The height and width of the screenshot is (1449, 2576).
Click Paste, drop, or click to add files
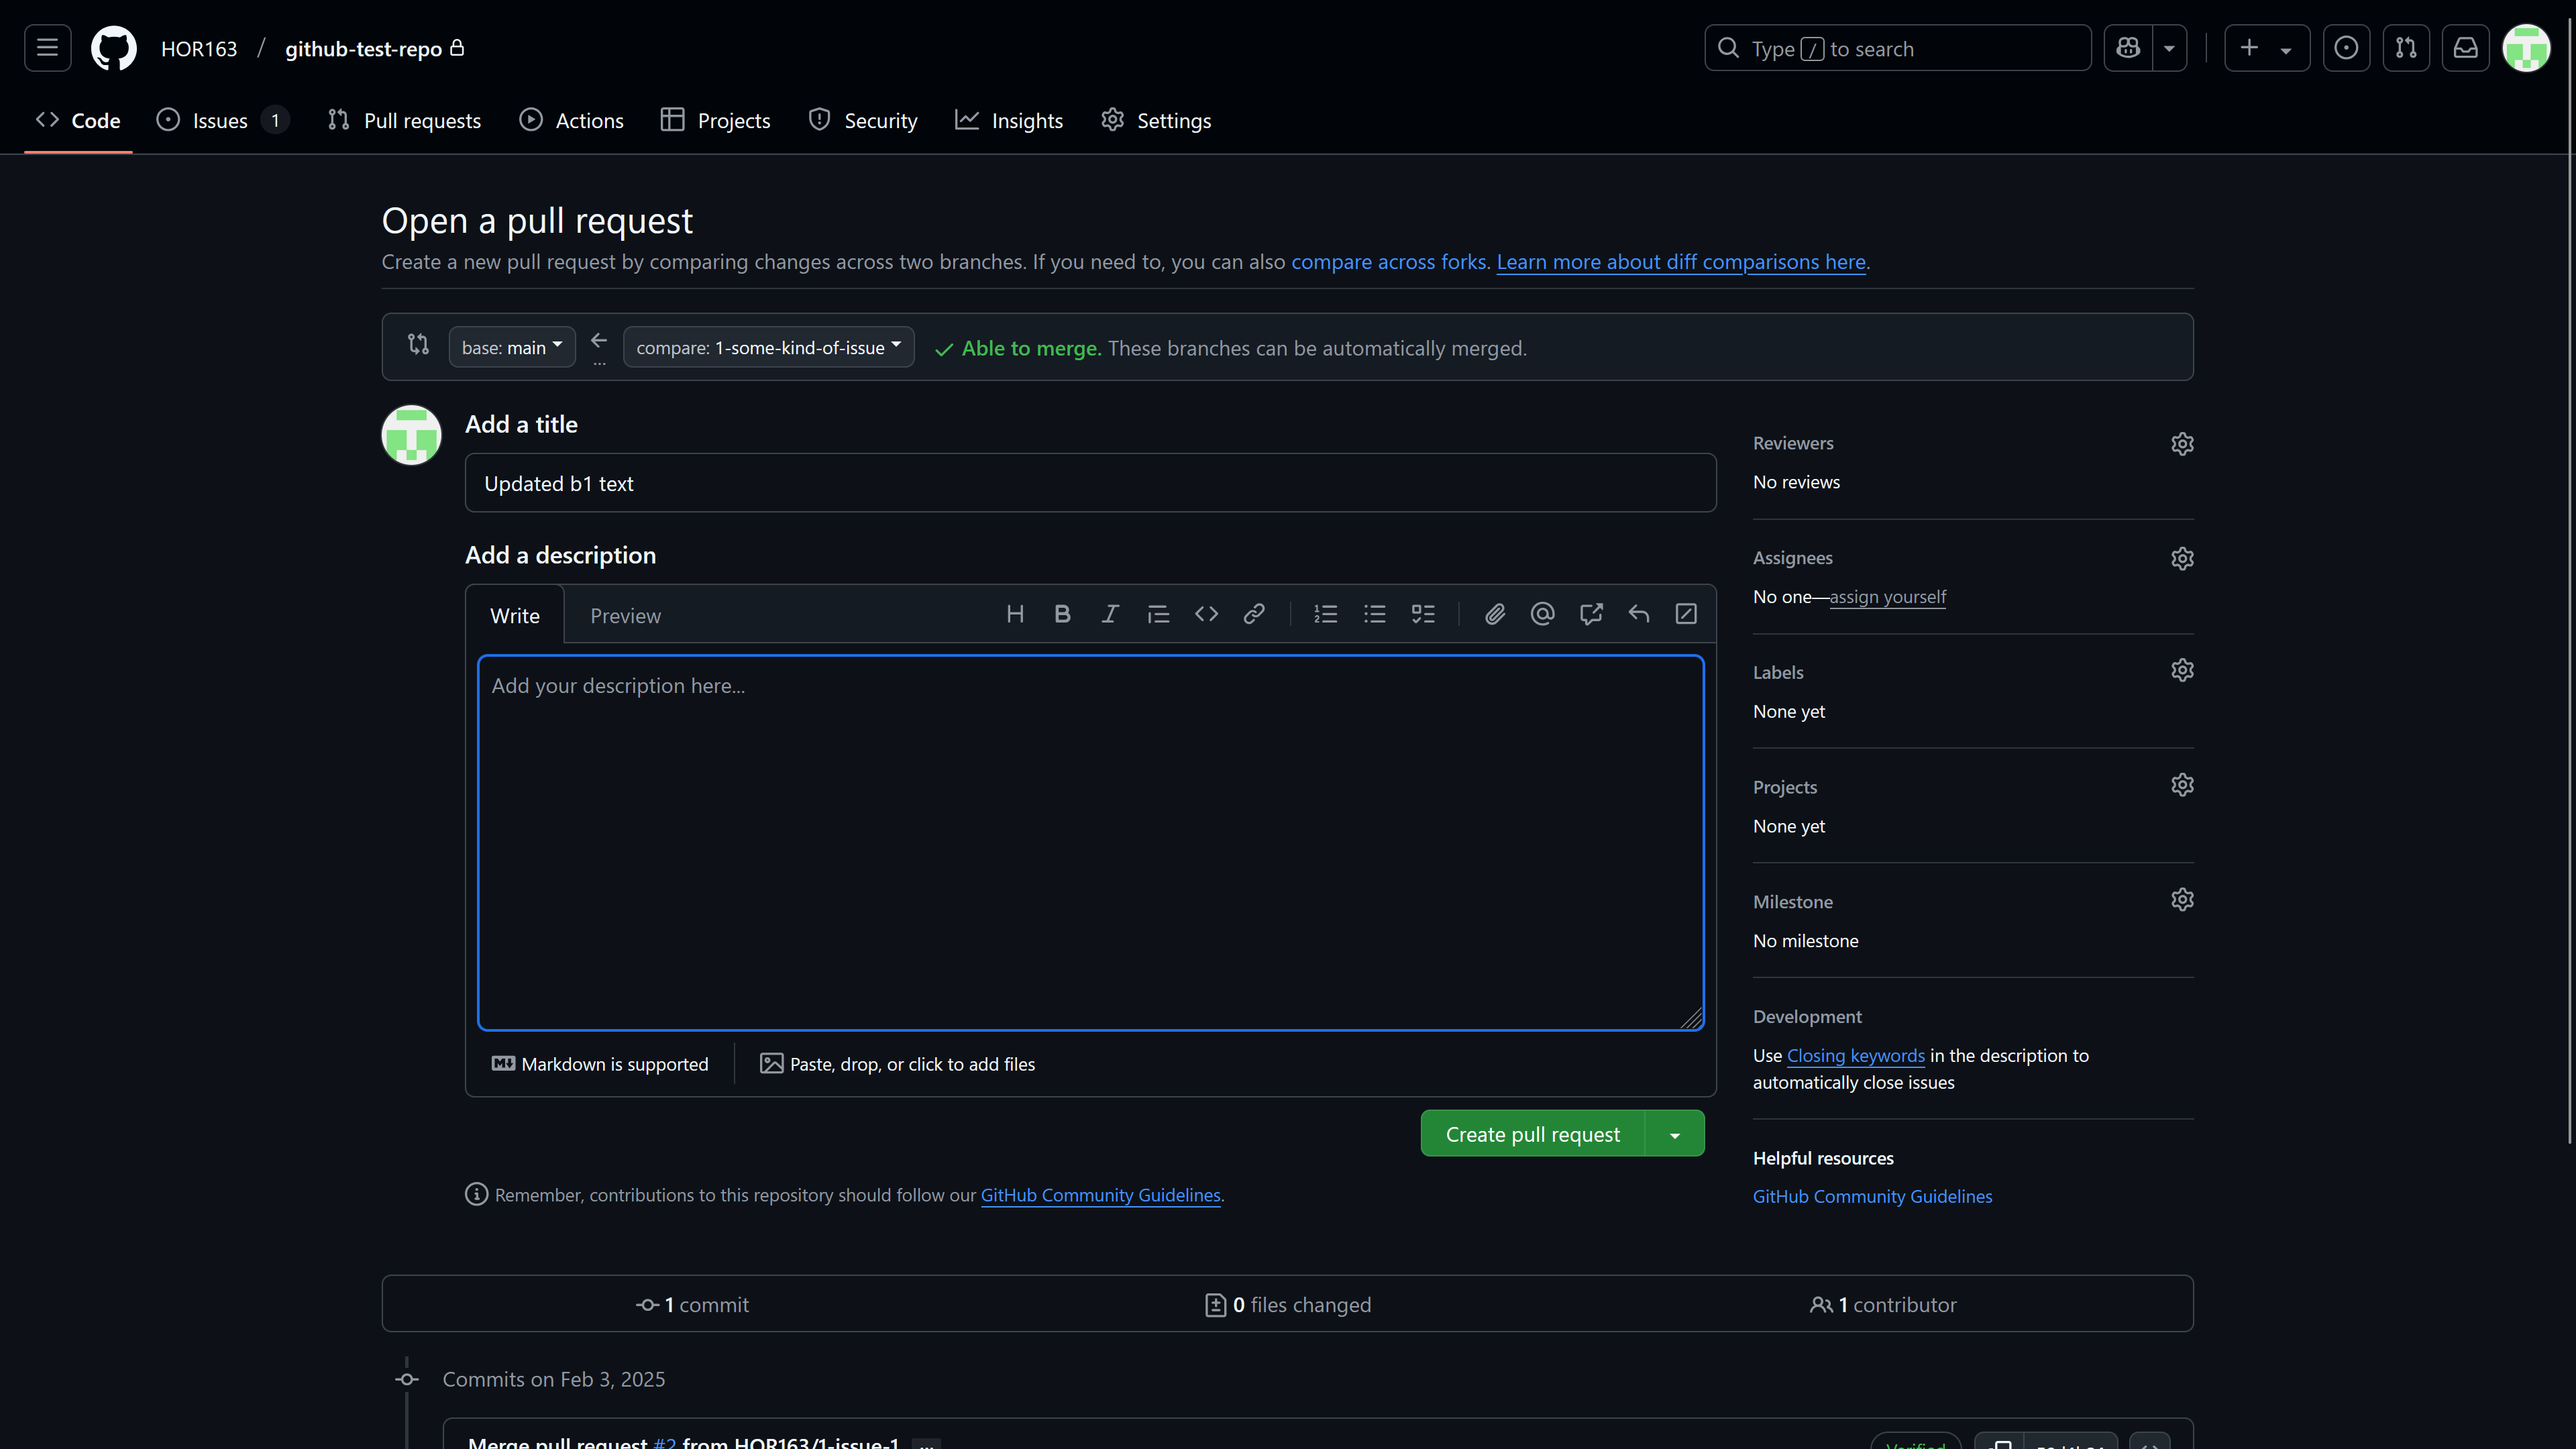click(x=897, y=1064)
